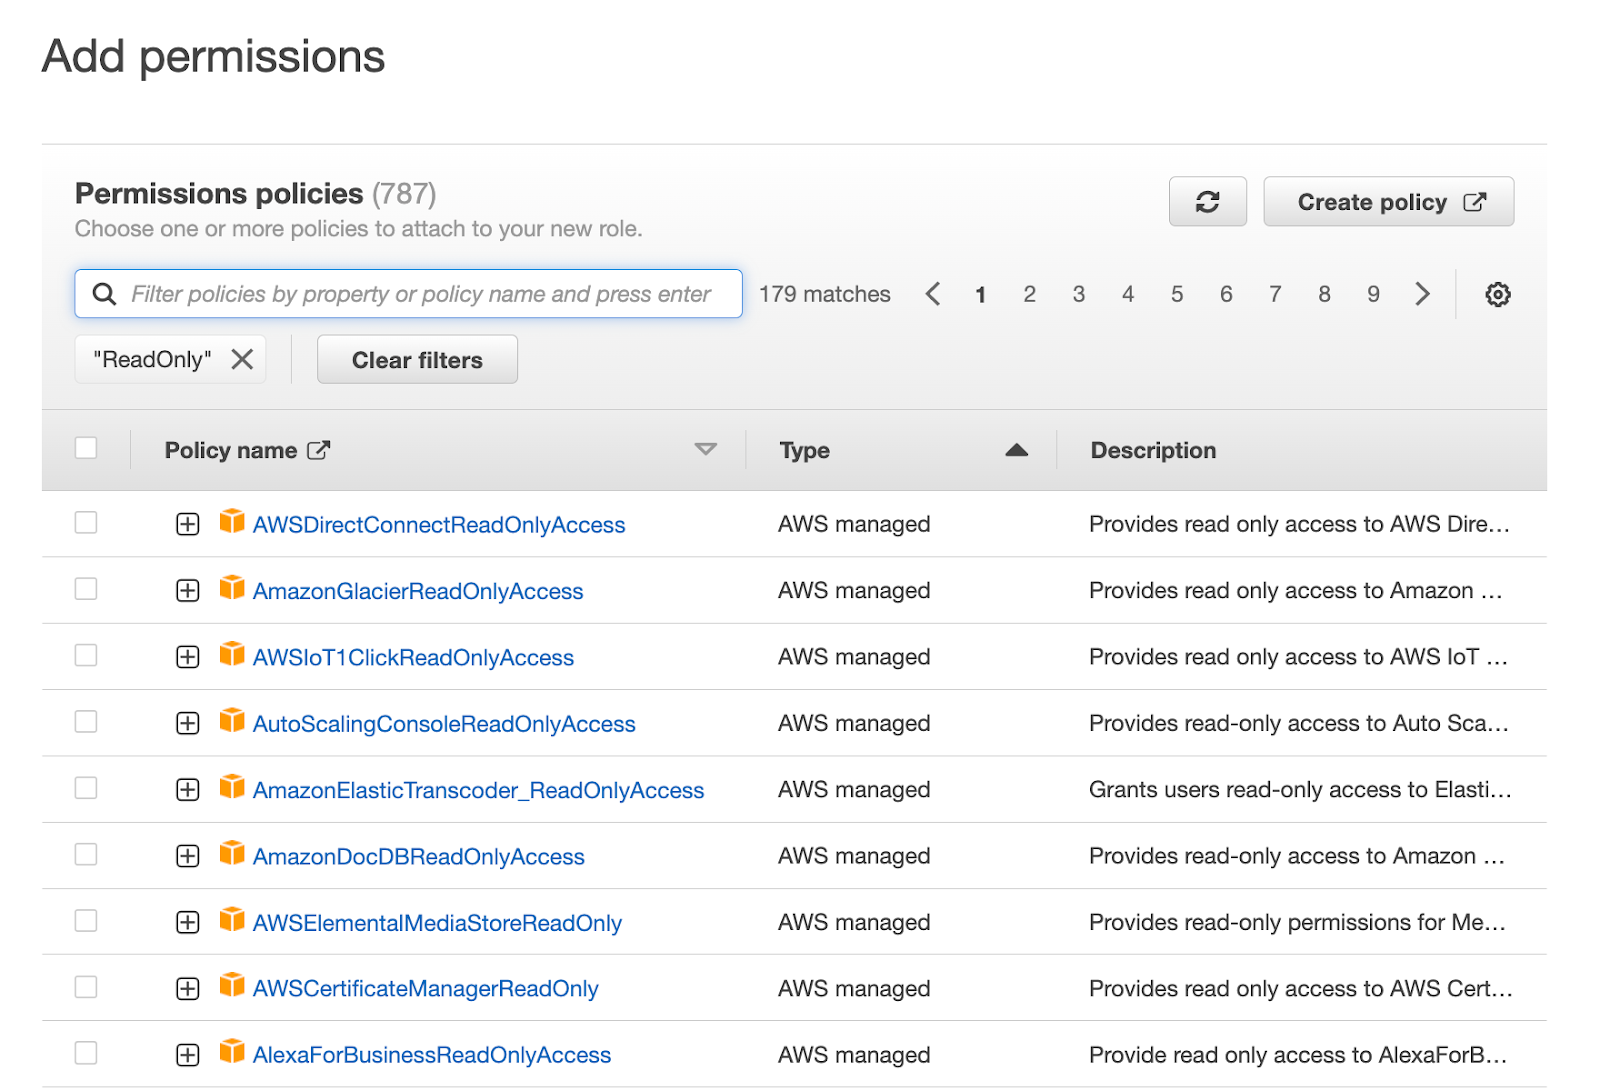1600x1091 pixels.
Task: Open the AWSCertificateManagerReadOnly policy link
Action: pos(426,989)
